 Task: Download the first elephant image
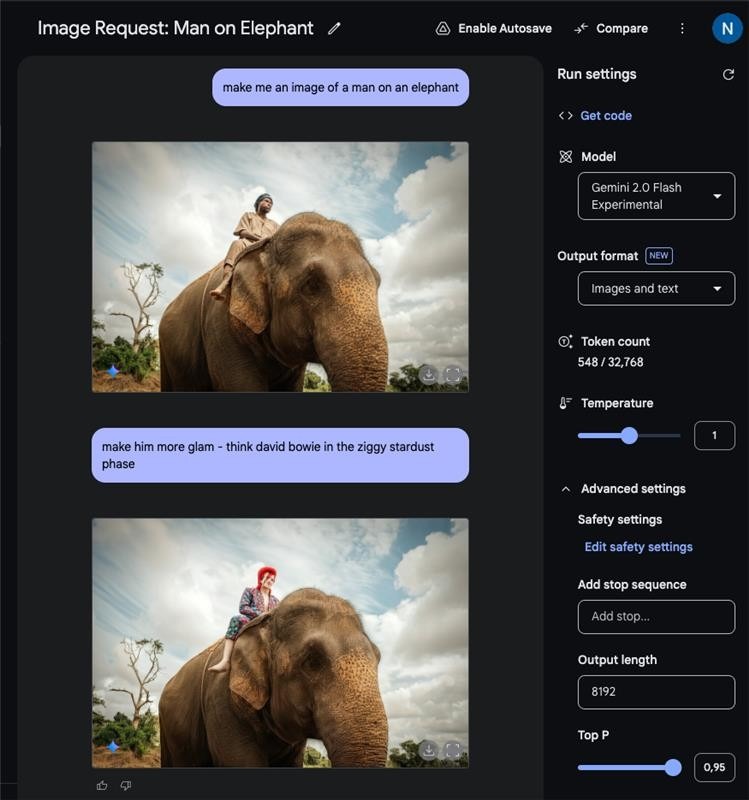click(428, 374)
